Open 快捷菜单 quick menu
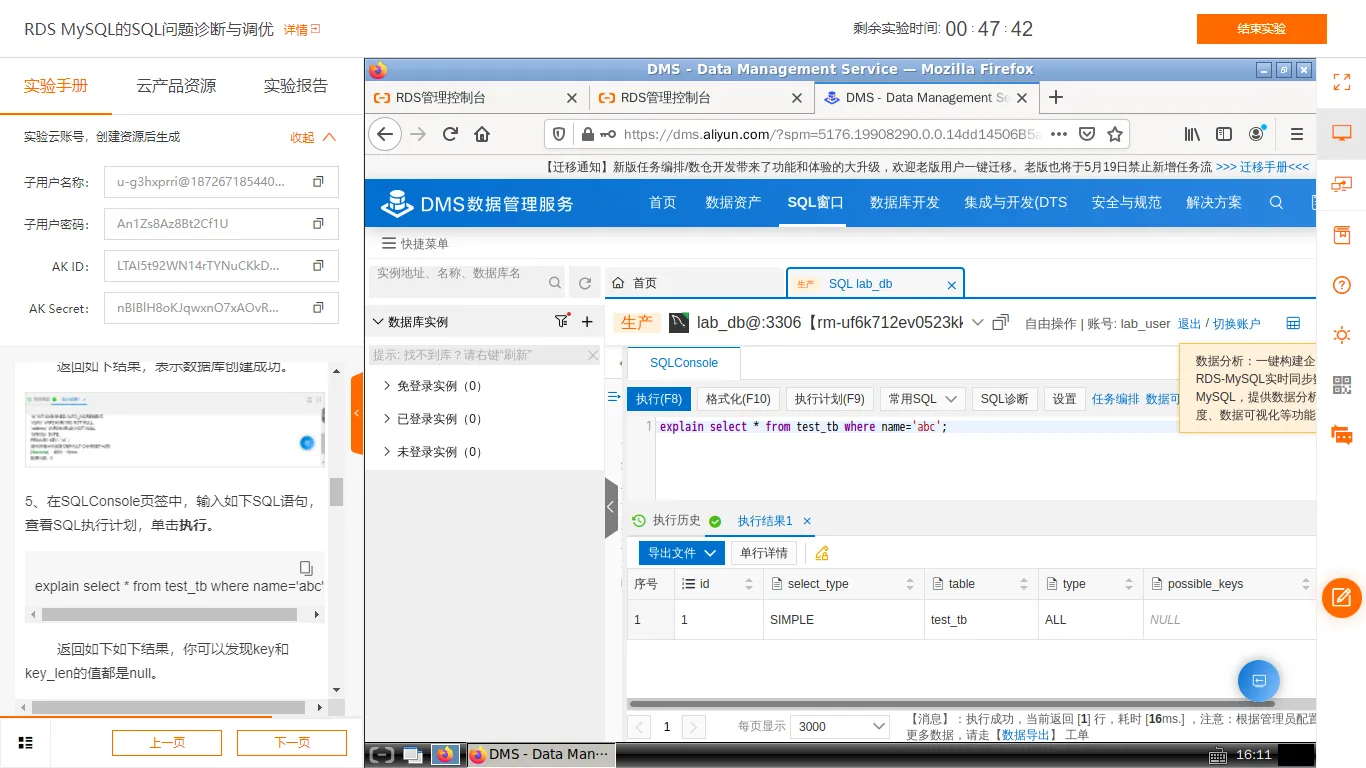This screenshot has height=768, width=1366. pyautogui.click(x=416, y=243)
